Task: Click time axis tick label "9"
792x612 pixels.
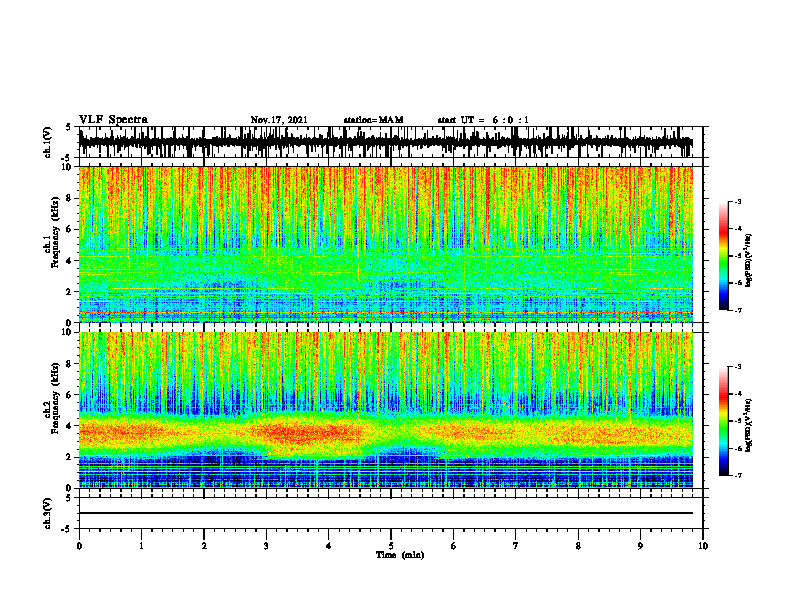Action: pos(640,546)
